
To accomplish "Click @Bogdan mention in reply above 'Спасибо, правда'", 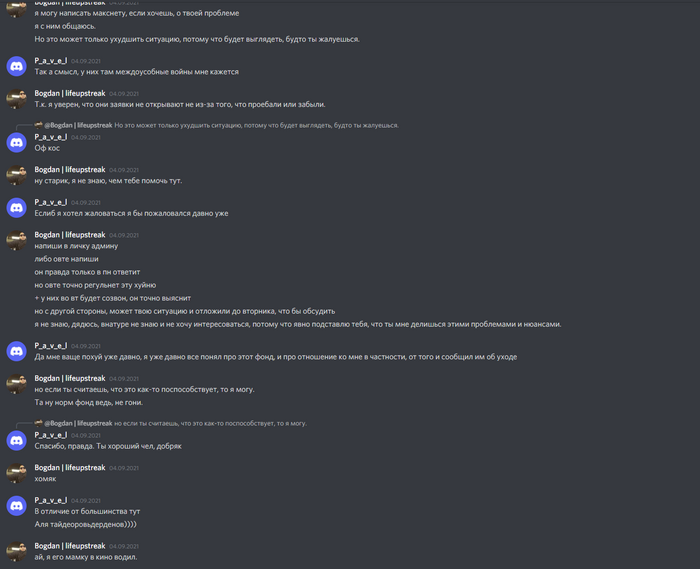I will point(78,424).
